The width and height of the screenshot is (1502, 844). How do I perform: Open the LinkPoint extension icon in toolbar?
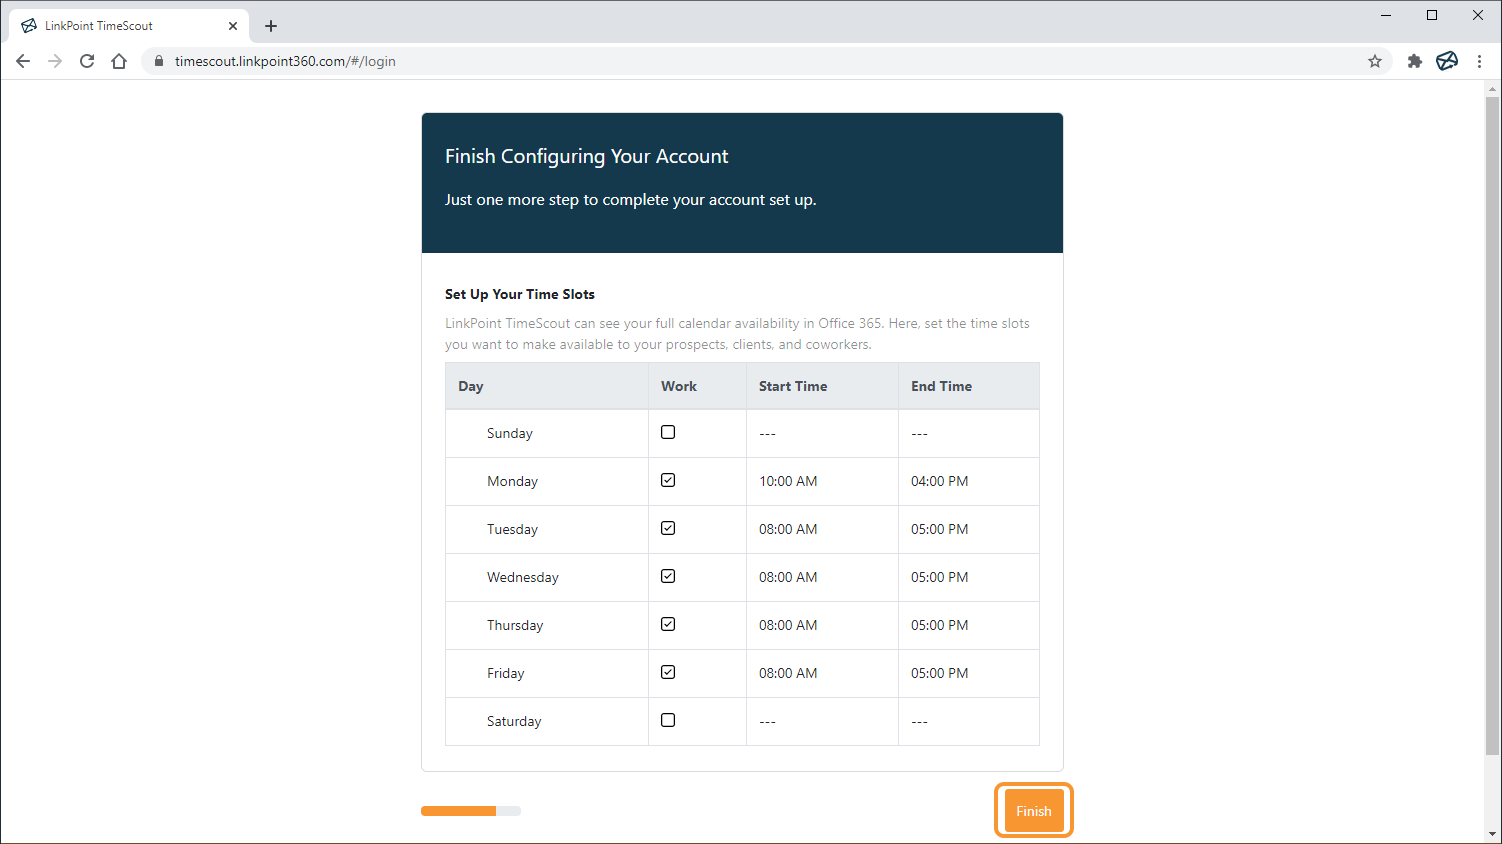(x=1447, y=61)
